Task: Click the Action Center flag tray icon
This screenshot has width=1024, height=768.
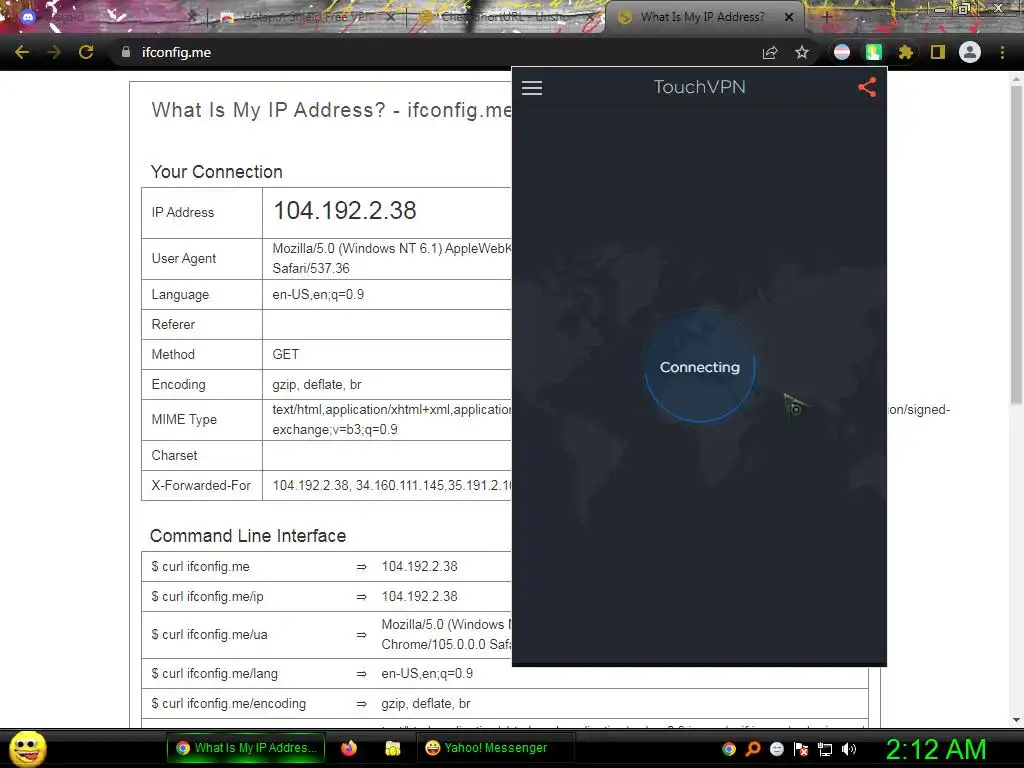Action: coord(801,749)
